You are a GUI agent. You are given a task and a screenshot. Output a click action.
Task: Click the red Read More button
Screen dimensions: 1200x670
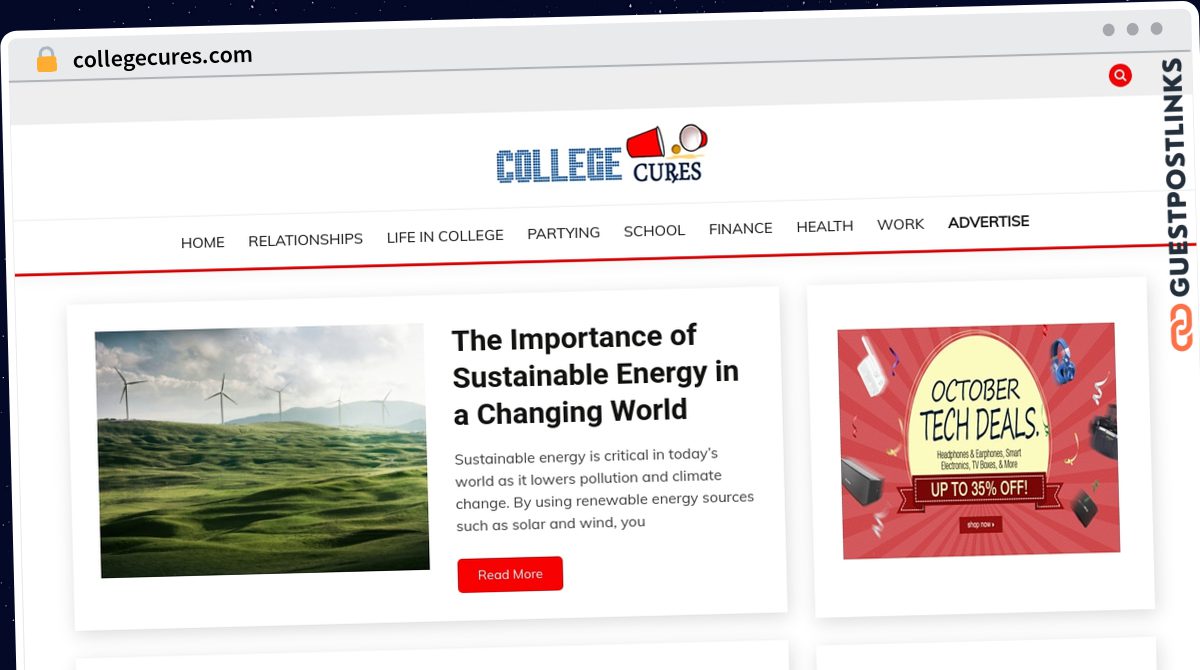click(x=510, y=574)
